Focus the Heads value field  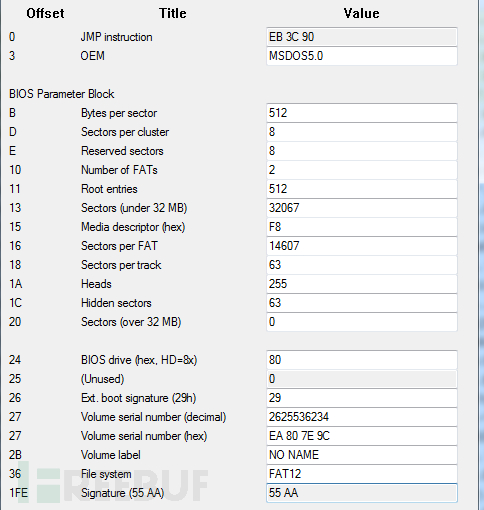click(362, 284)
